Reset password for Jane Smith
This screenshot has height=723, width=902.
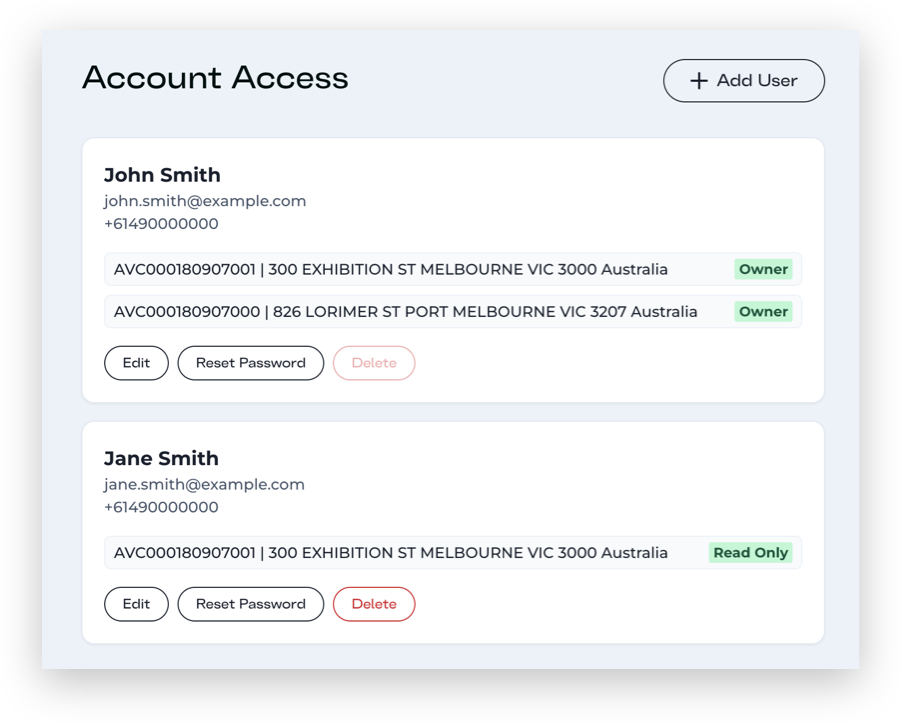click(x=250, y=604)
